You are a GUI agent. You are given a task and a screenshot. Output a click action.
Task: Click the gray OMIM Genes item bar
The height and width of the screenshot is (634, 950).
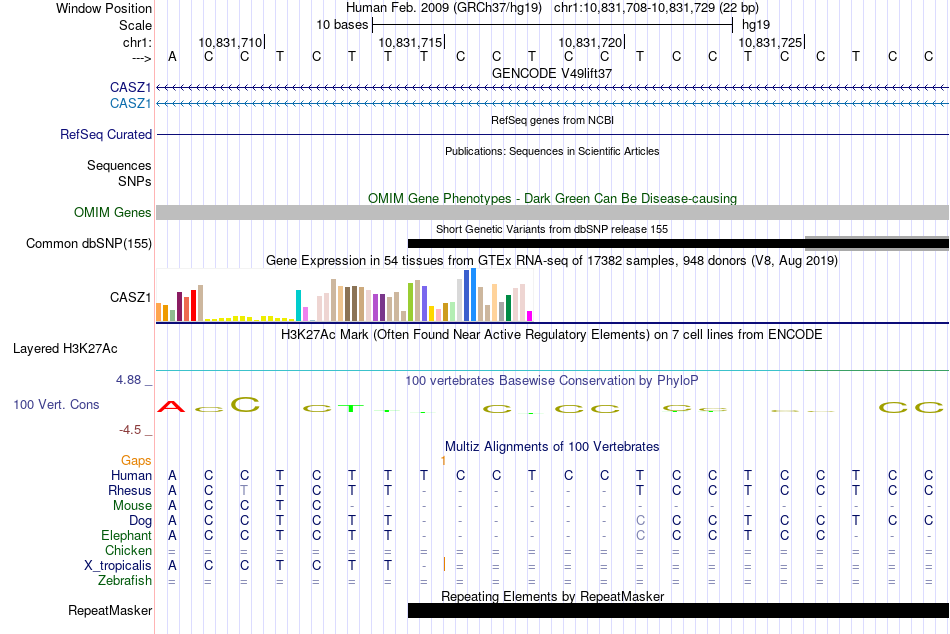point(552,212)
